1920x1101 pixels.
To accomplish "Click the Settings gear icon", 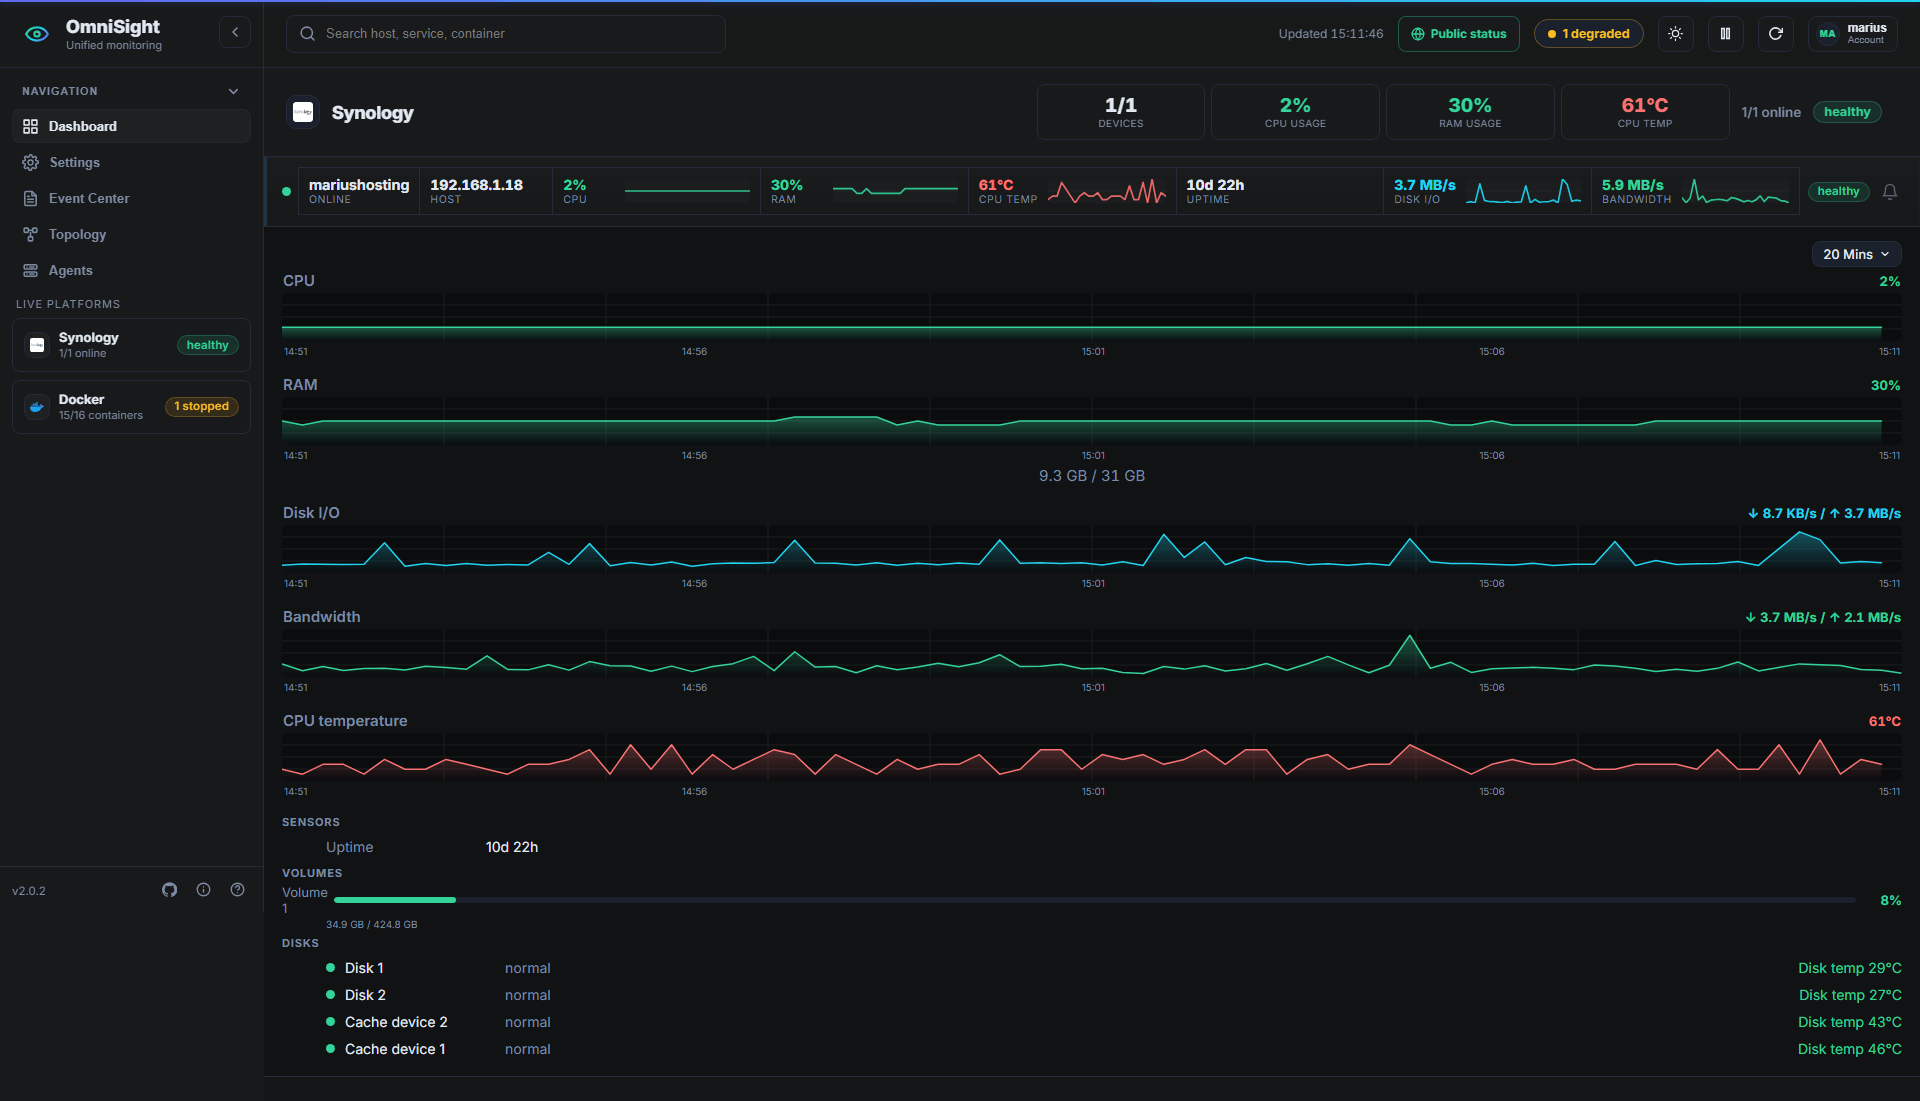I will [x=31, y=163].
